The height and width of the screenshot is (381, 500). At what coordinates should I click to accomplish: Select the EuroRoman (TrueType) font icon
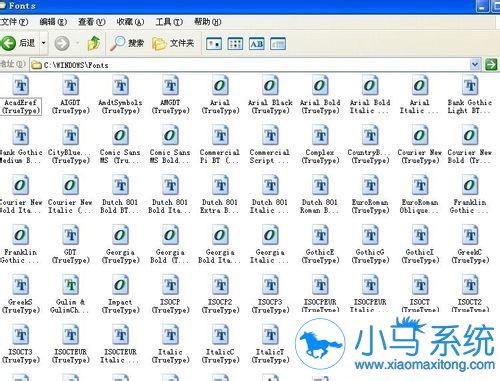click(x=370, y=185)
